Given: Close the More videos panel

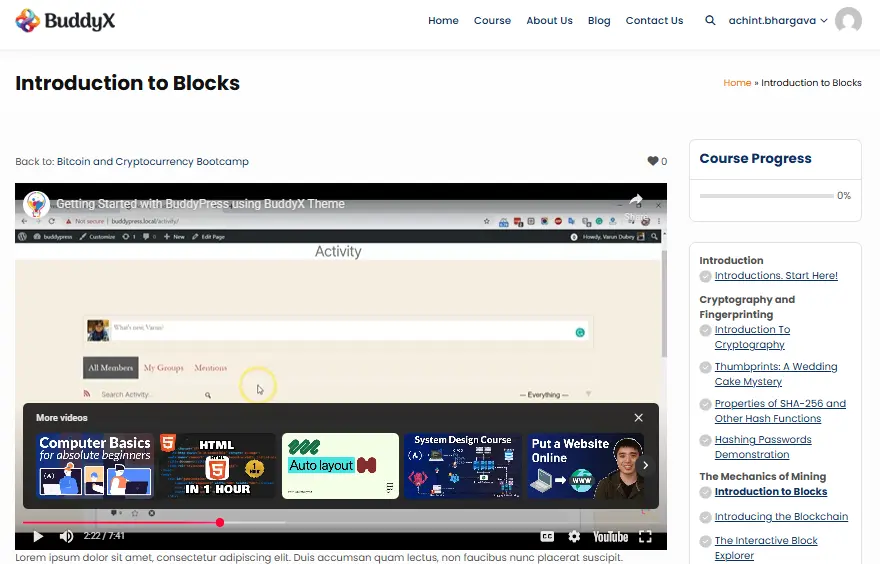Looking at the screenshot, I should pos(639,418).
